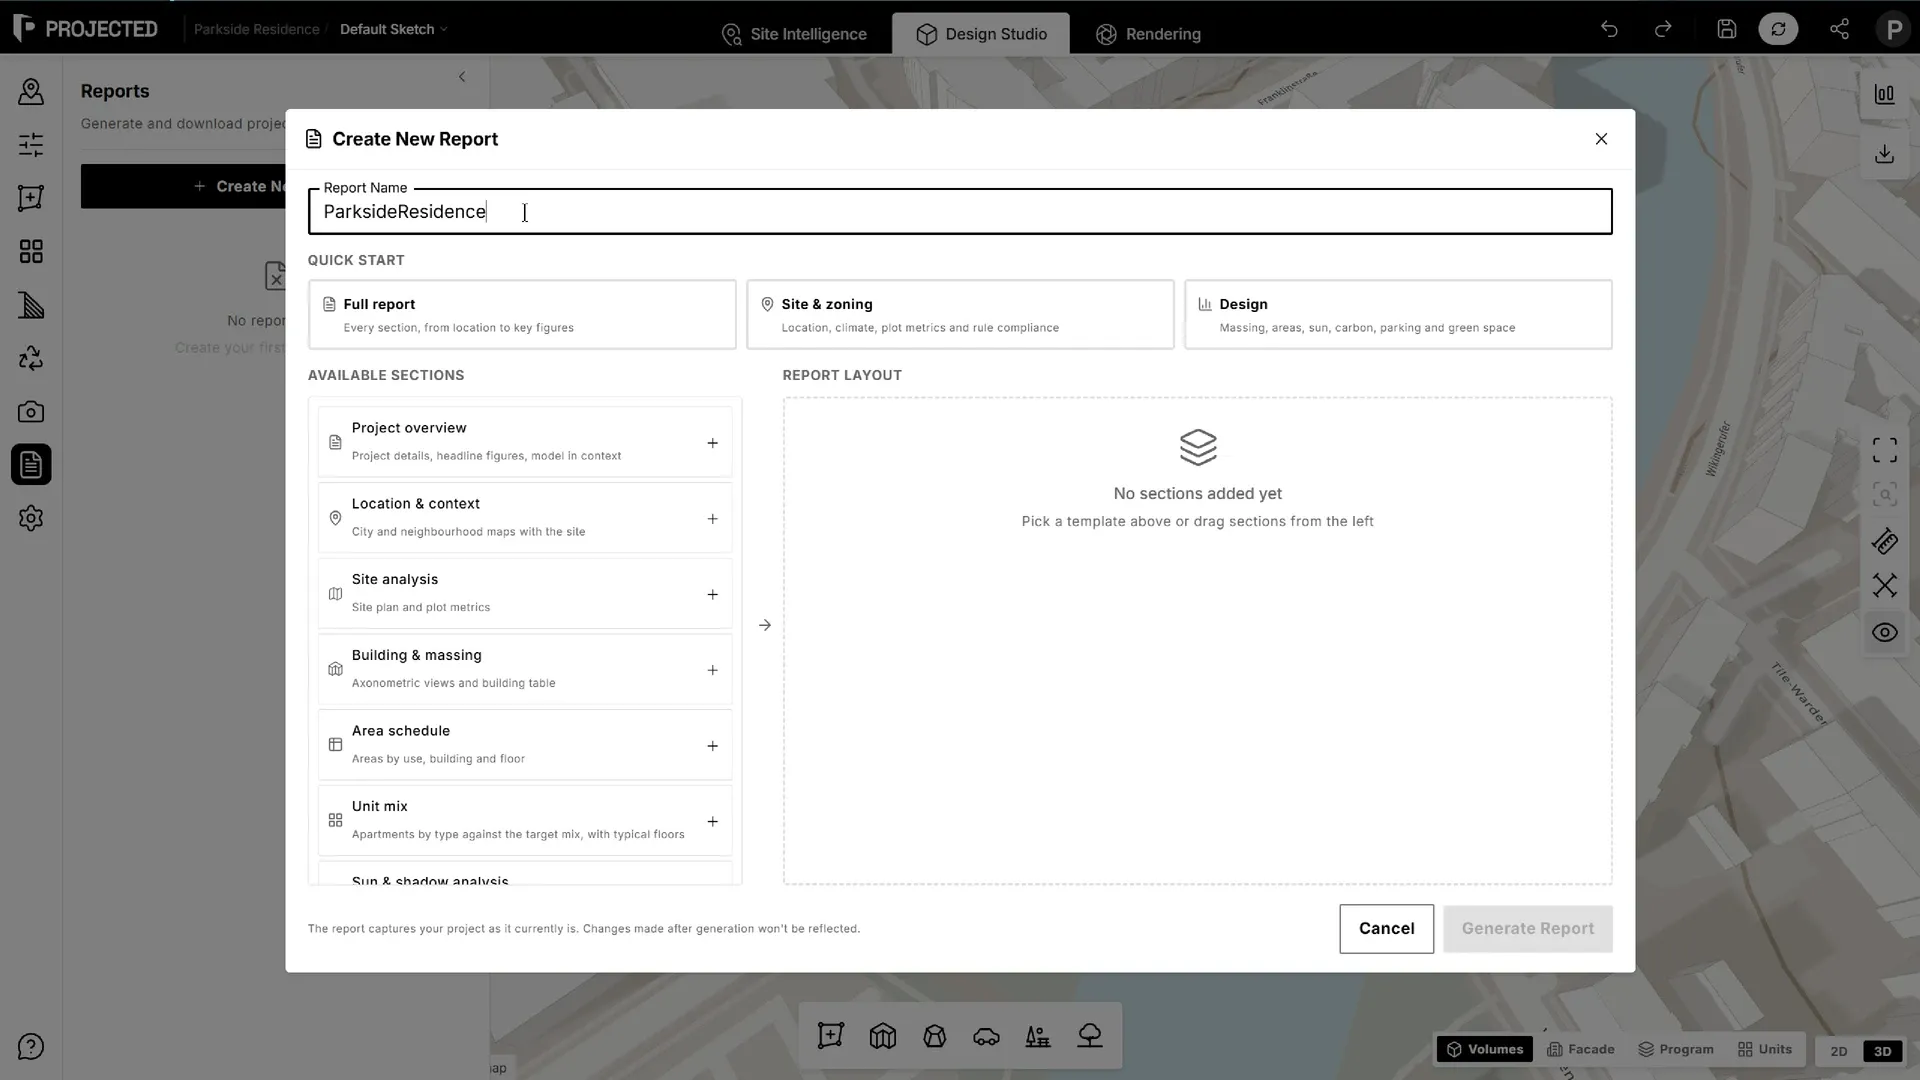Click the undo arrow icon
Screen dimensions: 1920x1080
click(1609, 29)
